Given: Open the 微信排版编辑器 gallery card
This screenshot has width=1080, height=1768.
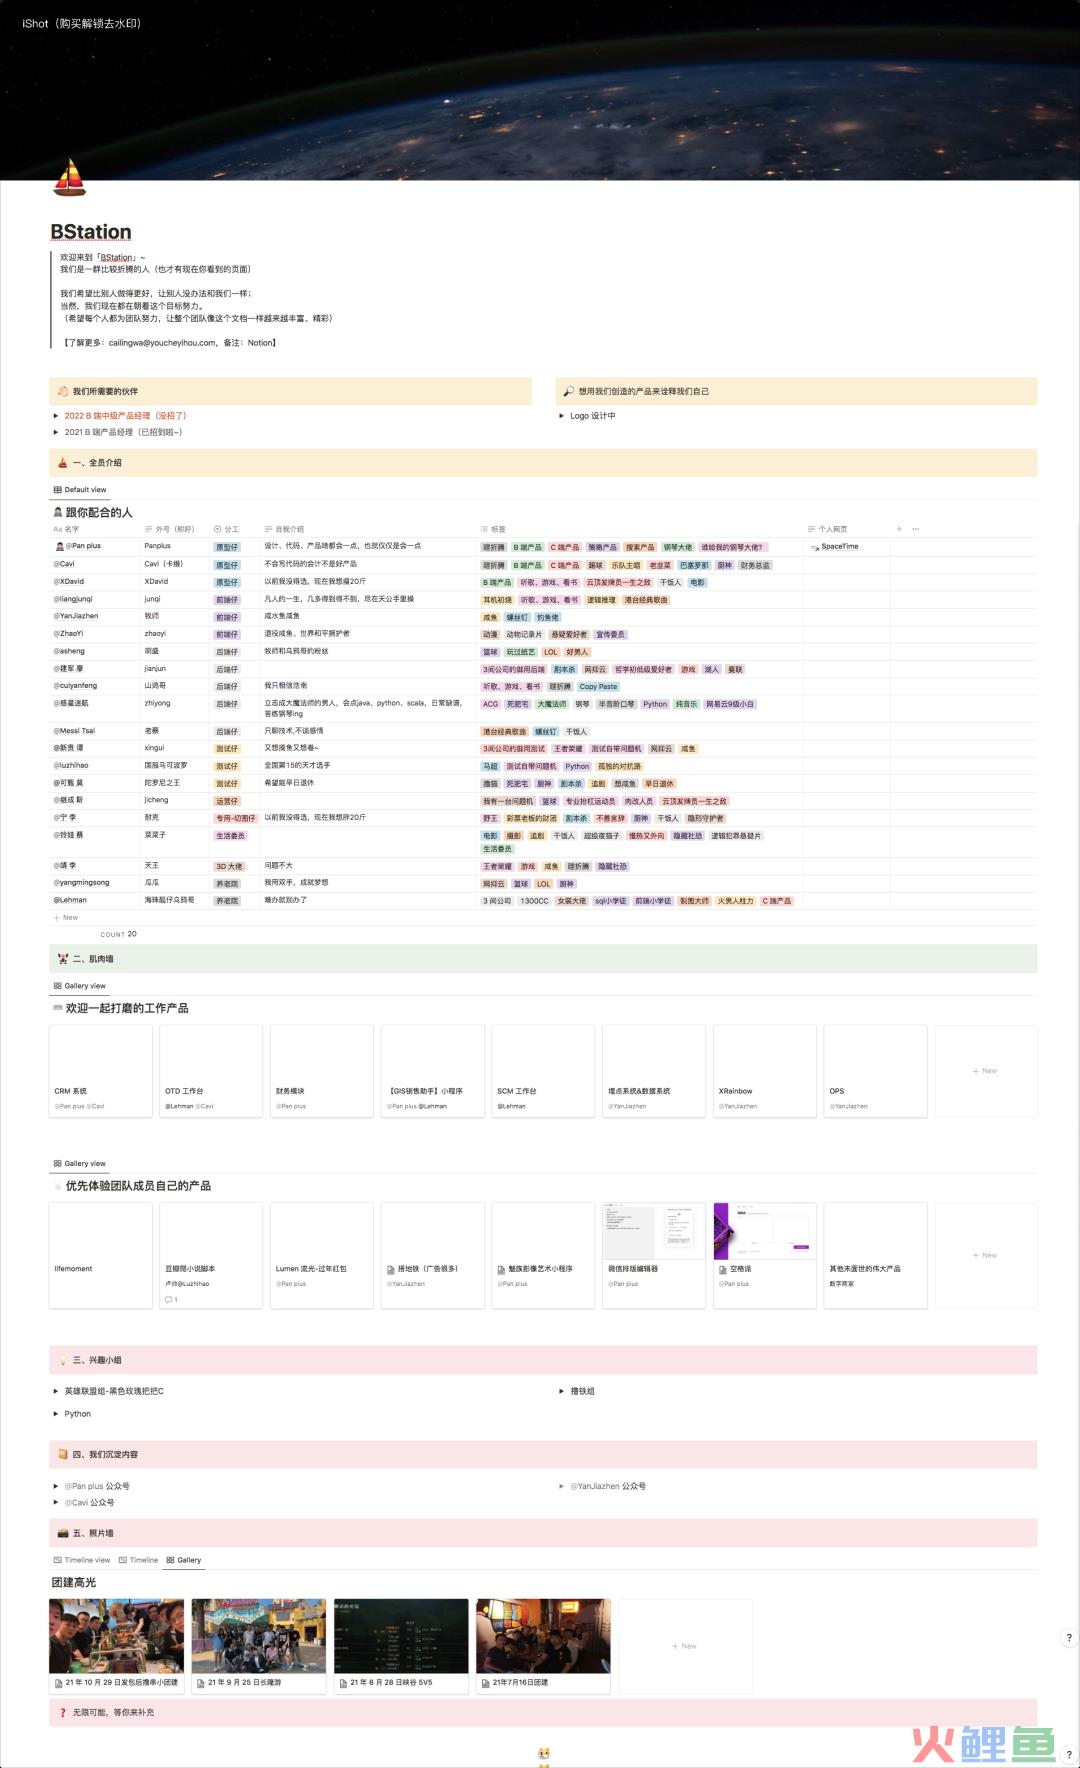Looking at the screenshot, I should point(654,1255).
